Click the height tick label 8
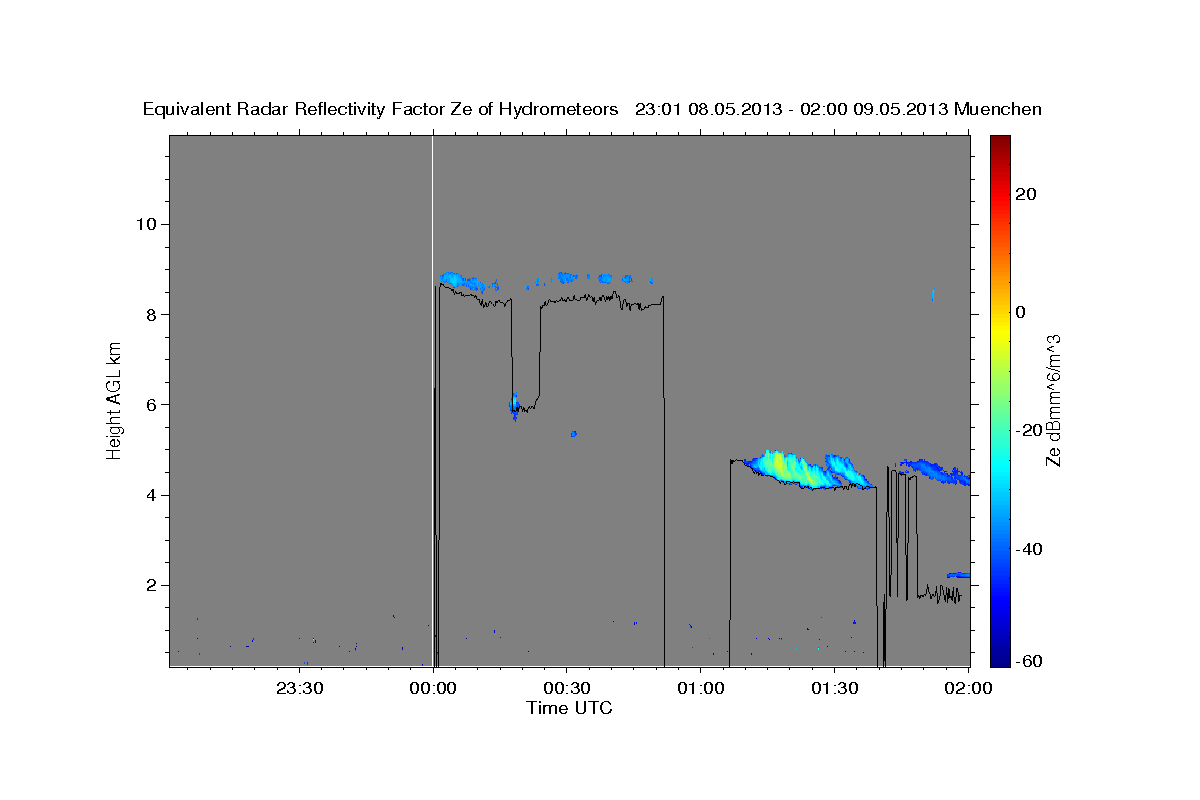This screenshot has height=800, width=1200. [x=149, y=314]
